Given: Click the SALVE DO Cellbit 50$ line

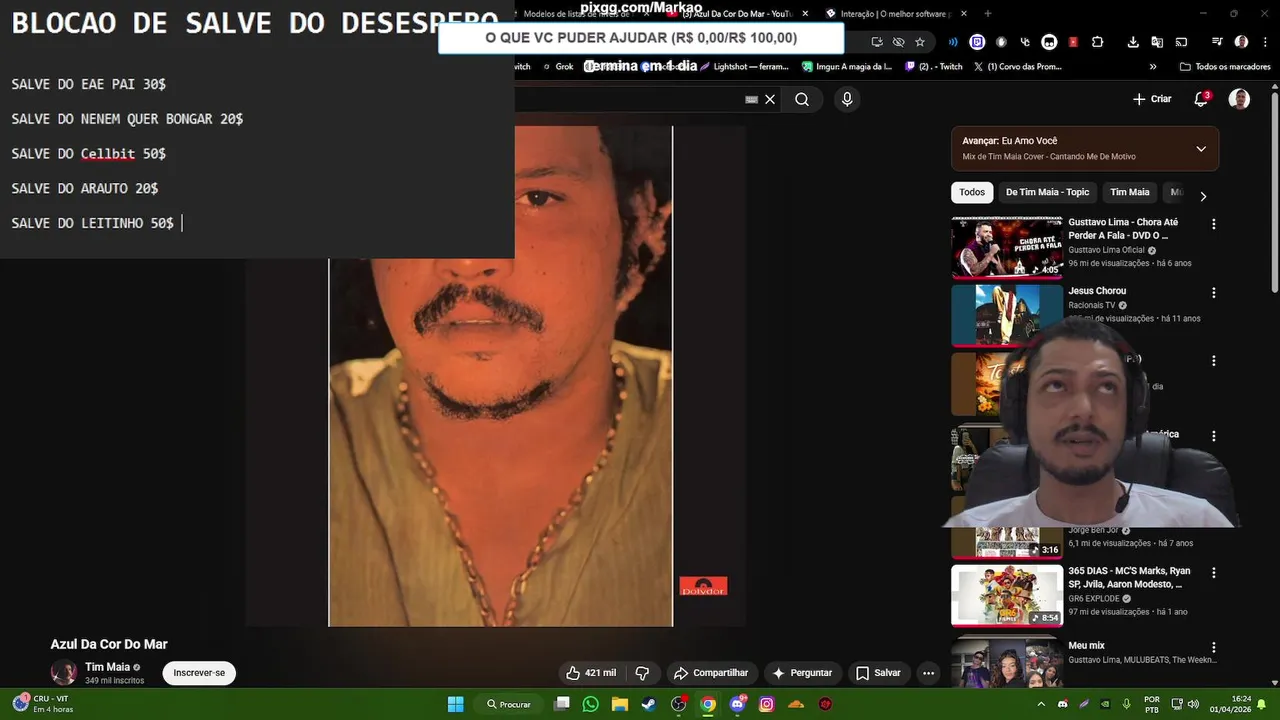Looking at the screenshot, I should pyautogui.click(x=88, y=154).
